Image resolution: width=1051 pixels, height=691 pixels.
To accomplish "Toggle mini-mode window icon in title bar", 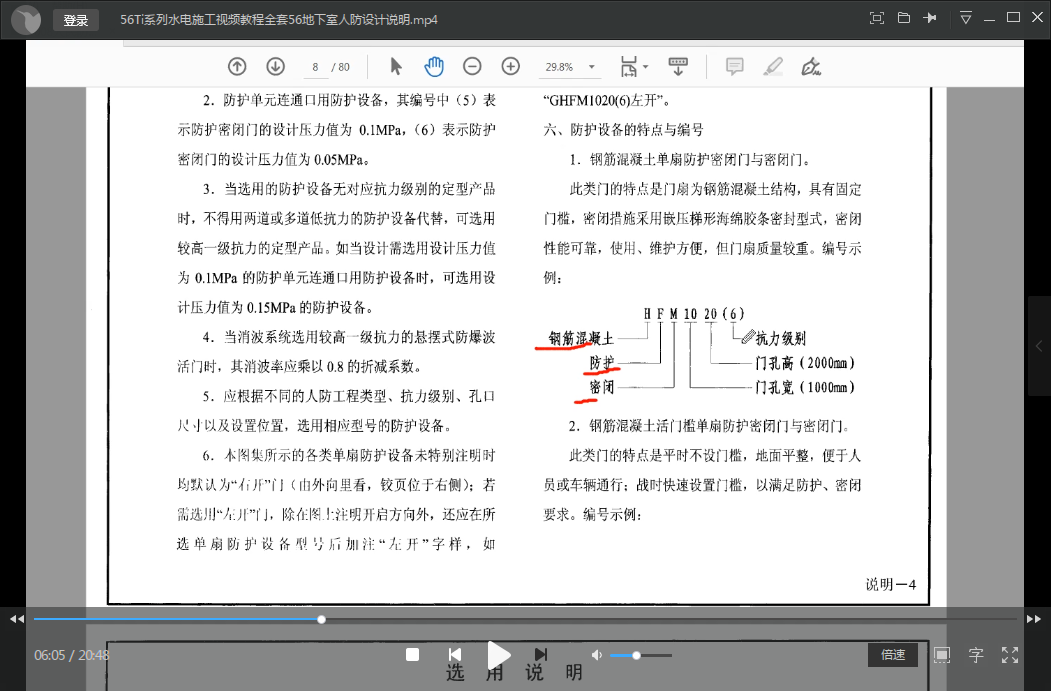I will [x=877, y=18].
